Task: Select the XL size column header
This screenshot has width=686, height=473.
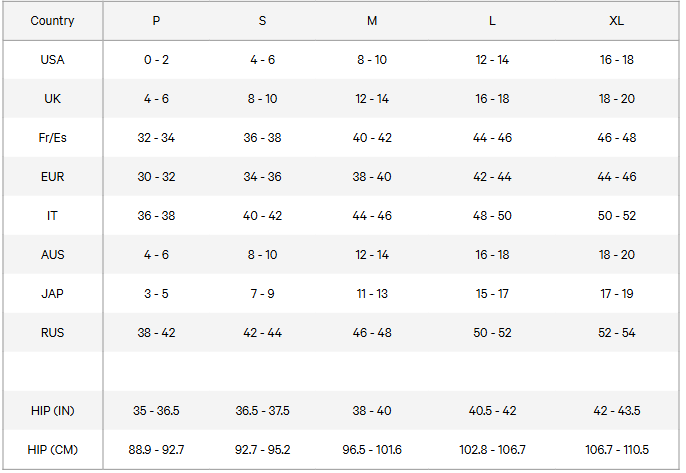Action: pos(617,21)
